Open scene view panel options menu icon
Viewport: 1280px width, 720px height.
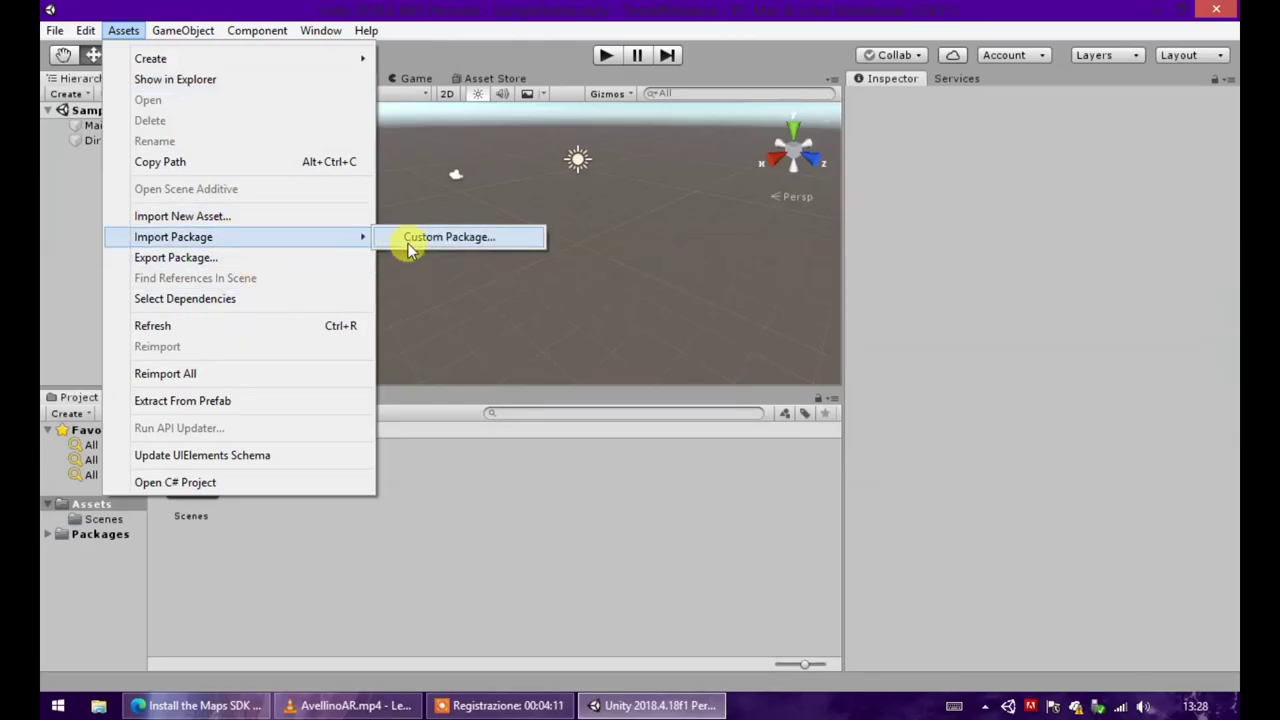832,79
